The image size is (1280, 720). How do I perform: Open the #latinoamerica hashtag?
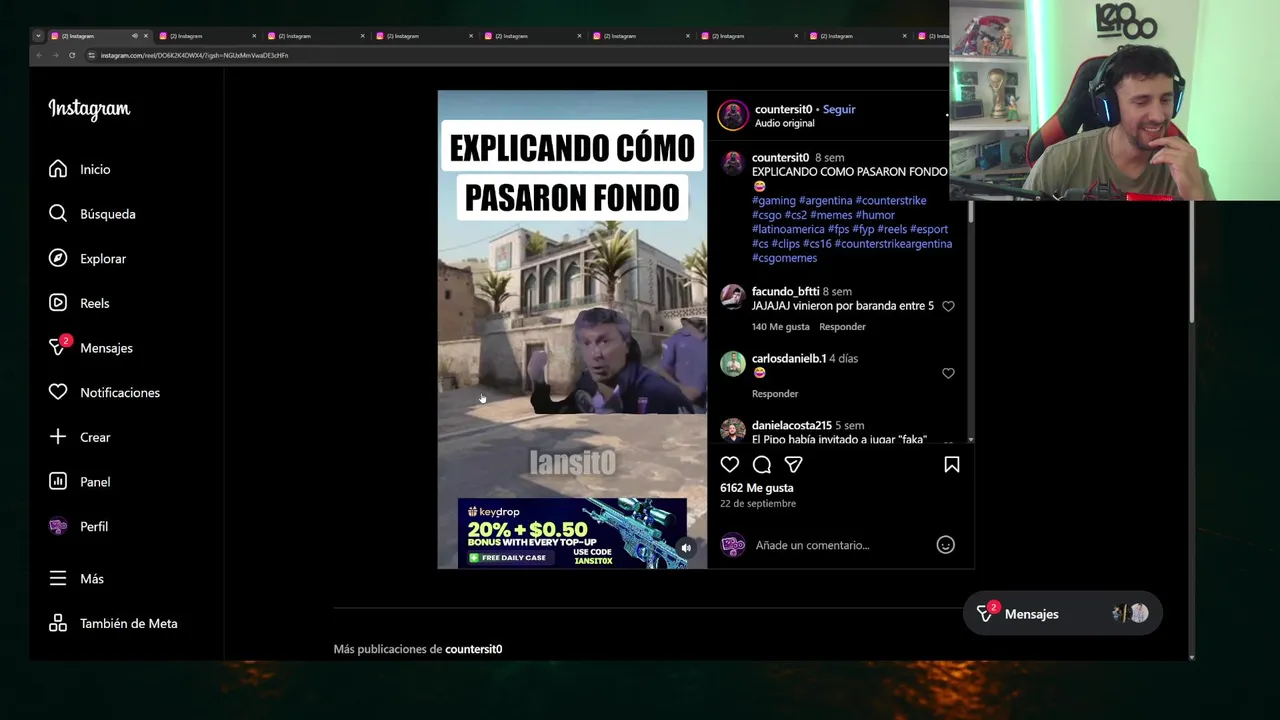(x=788, y=229)
